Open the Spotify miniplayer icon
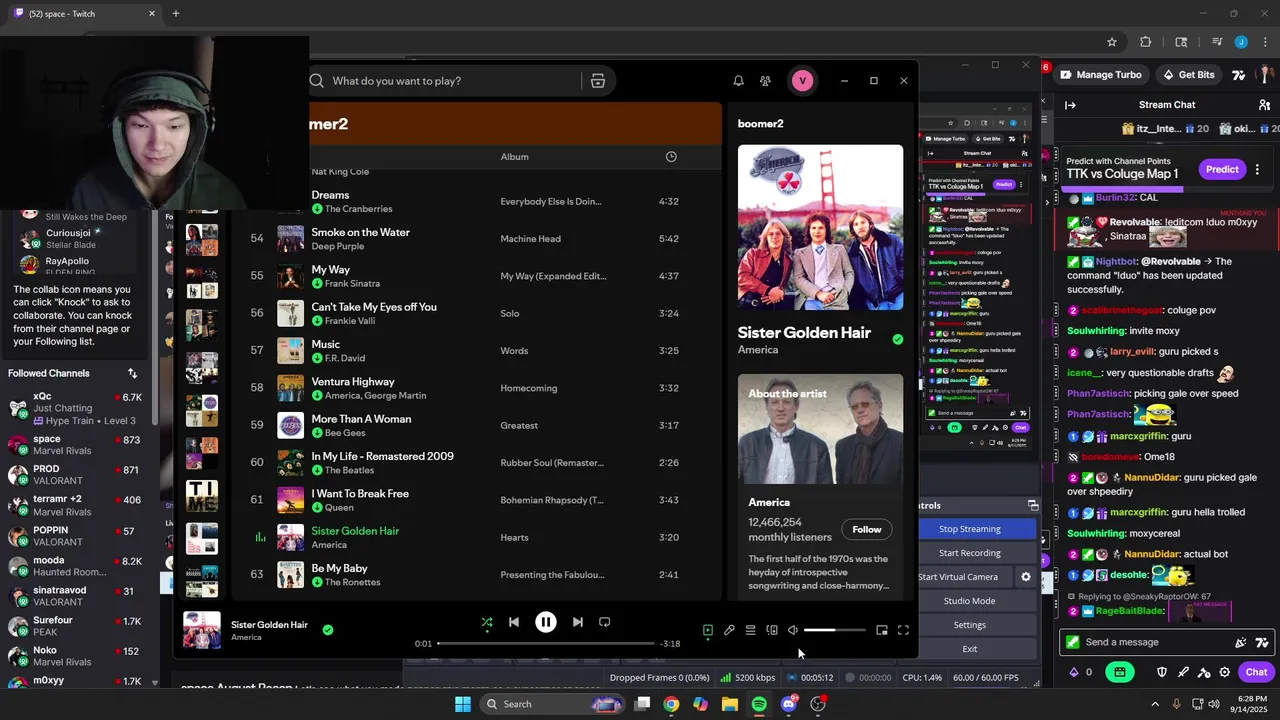1280x720 pixels. tap(882, 630)
